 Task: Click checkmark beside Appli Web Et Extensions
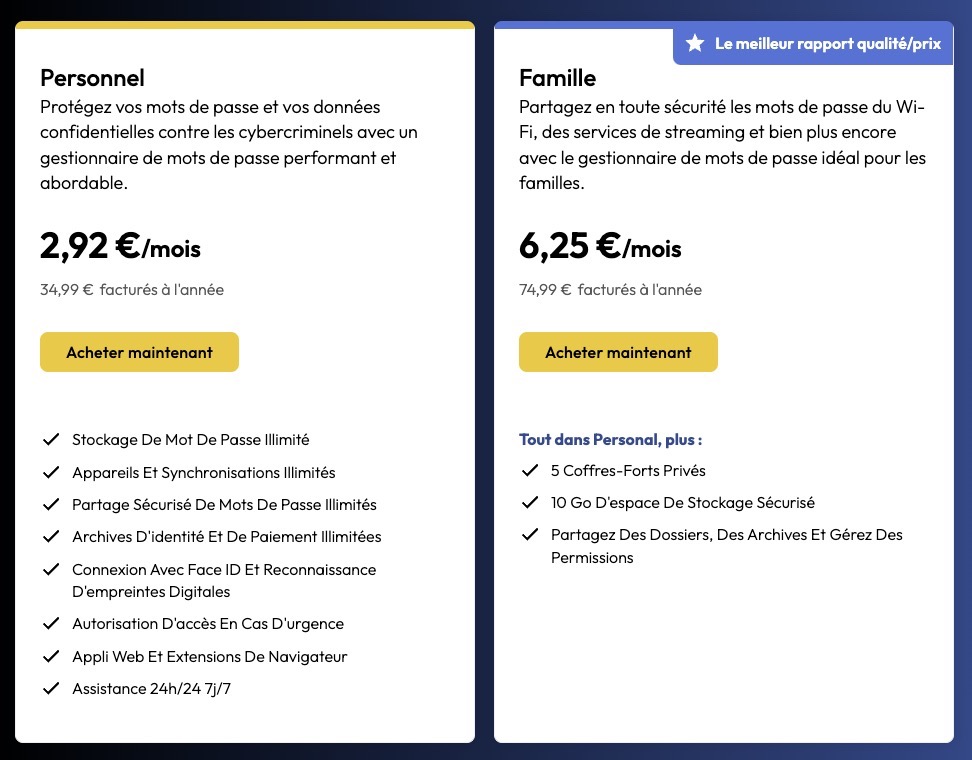coord(50,656)
